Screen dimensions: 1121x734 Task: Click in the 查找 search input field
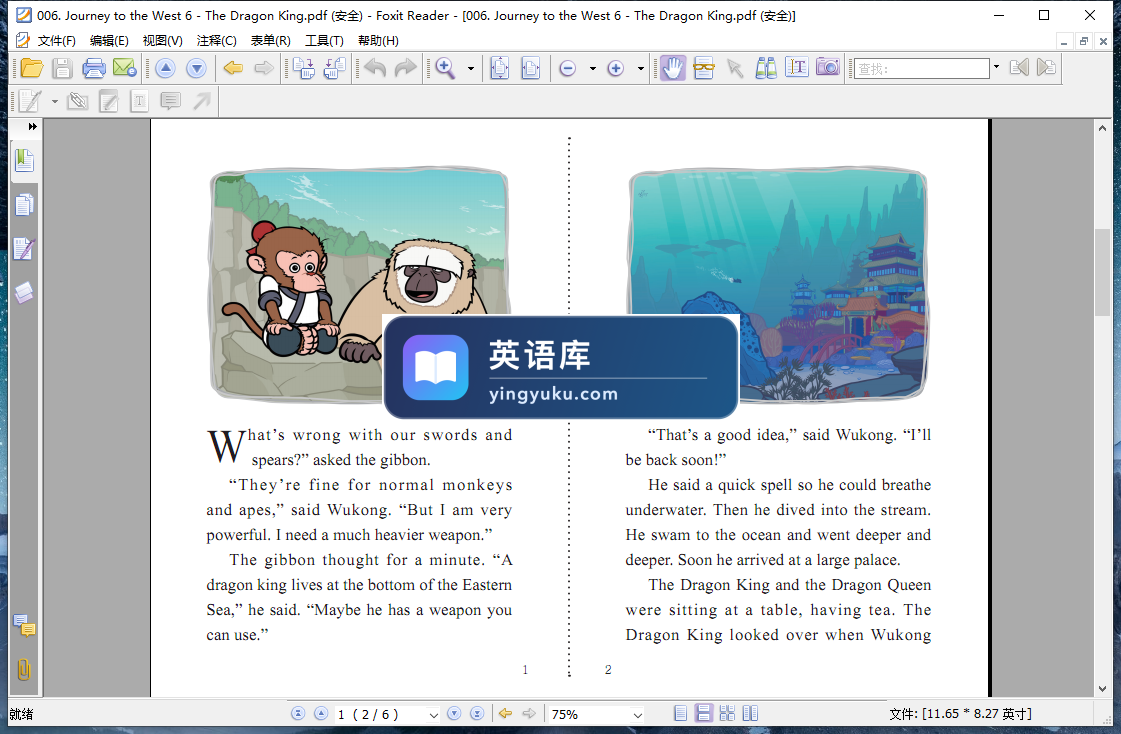pos(922,69)
